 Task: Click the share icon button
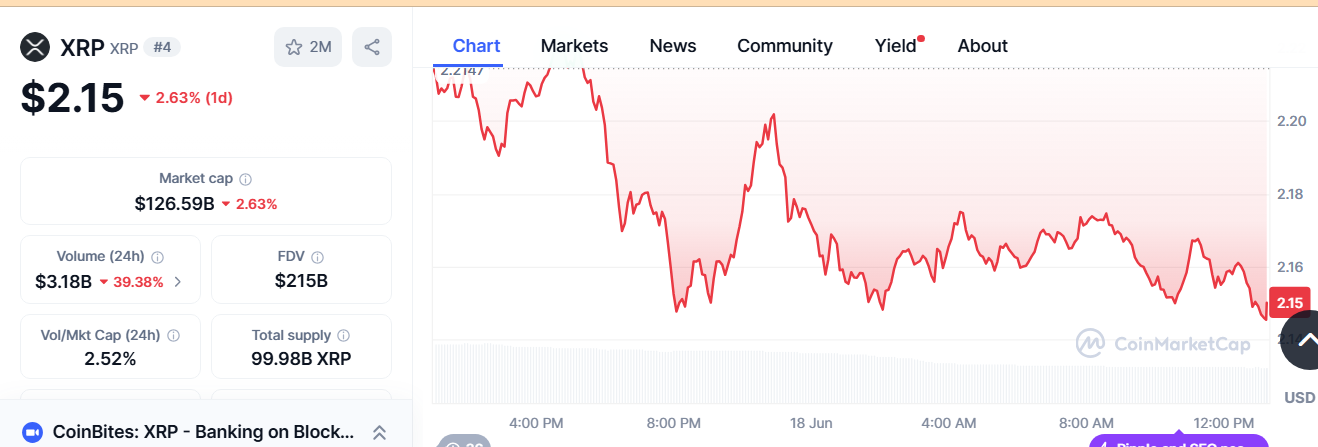372,47
